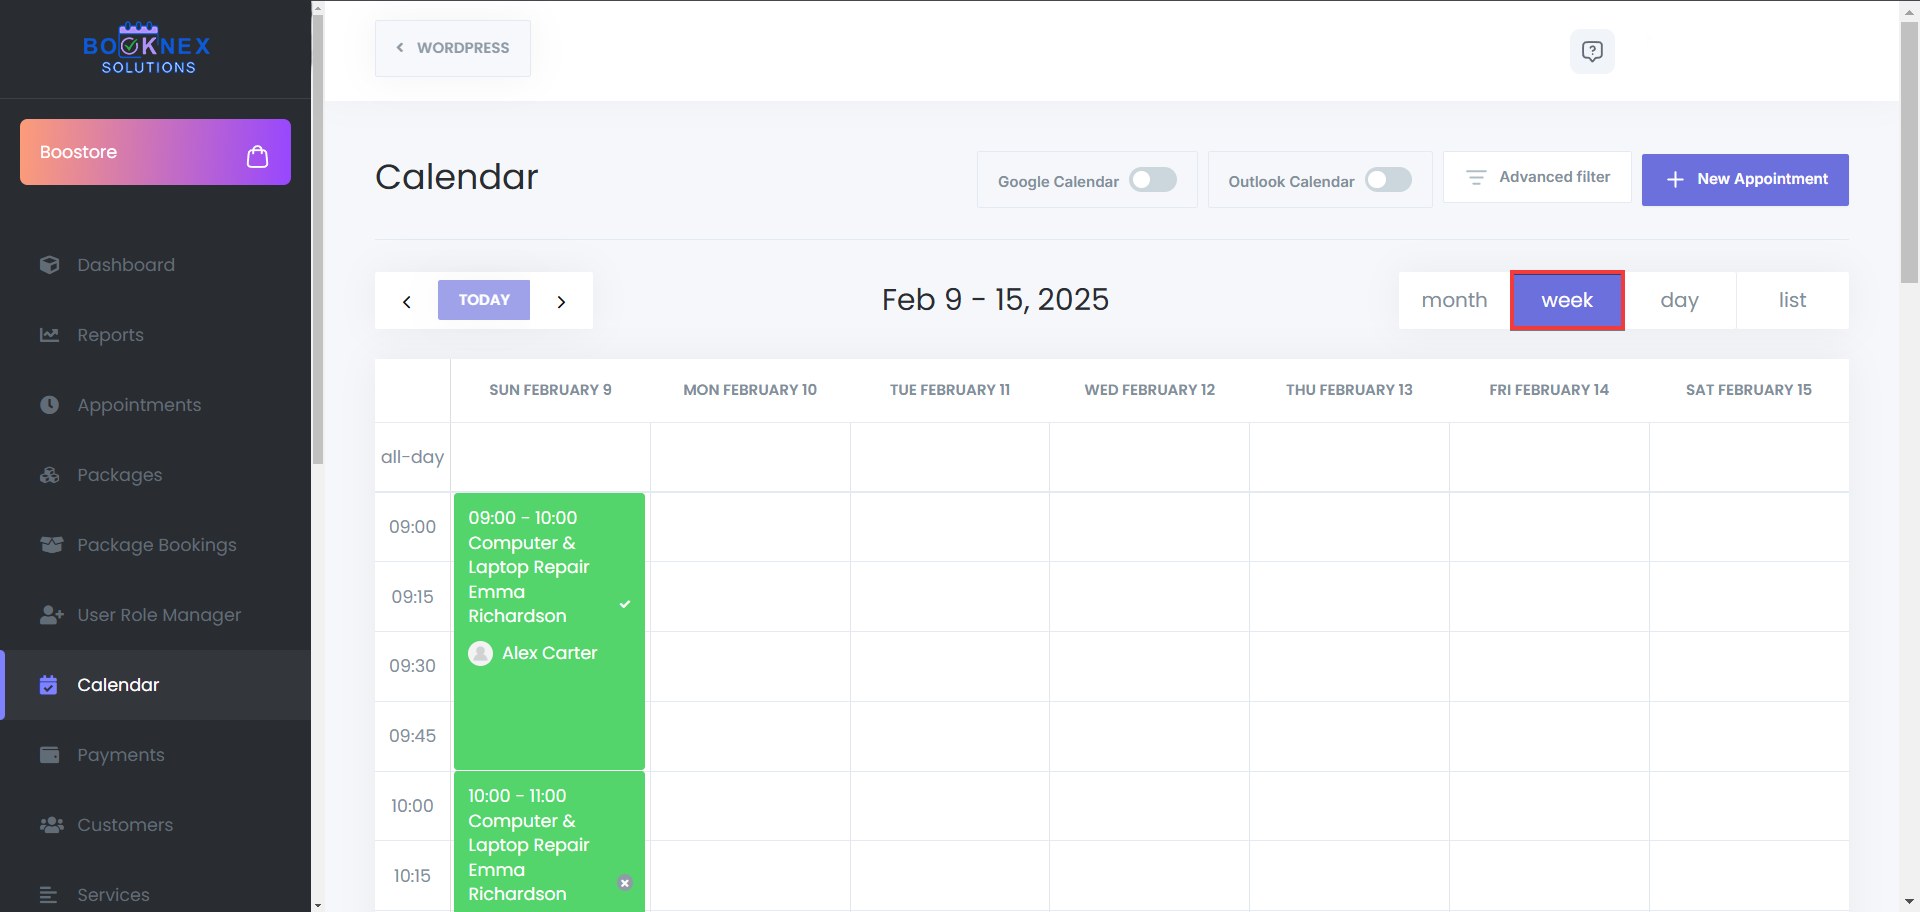Open Dashboard from the sidebar icon
This screenshot has width=1920, height=912.
[49, 265]
